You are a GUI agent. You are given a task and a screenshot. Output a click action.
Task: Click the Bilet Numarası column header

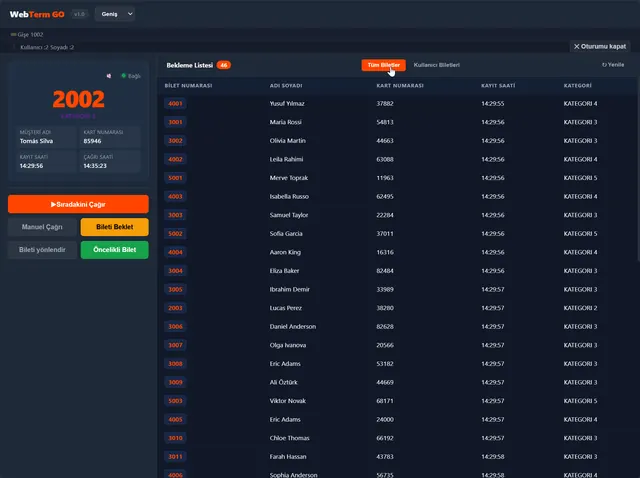coord(188,86)
